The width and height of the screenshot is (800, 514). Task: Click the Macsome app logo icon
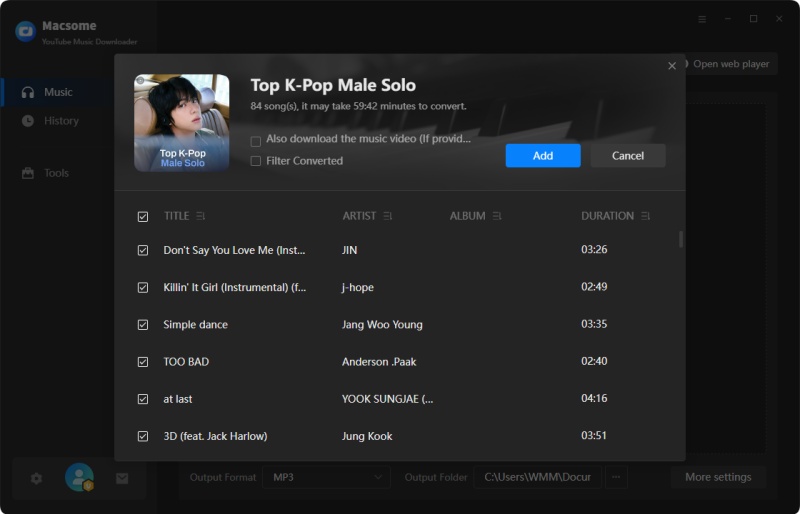[x=26, y=32]
